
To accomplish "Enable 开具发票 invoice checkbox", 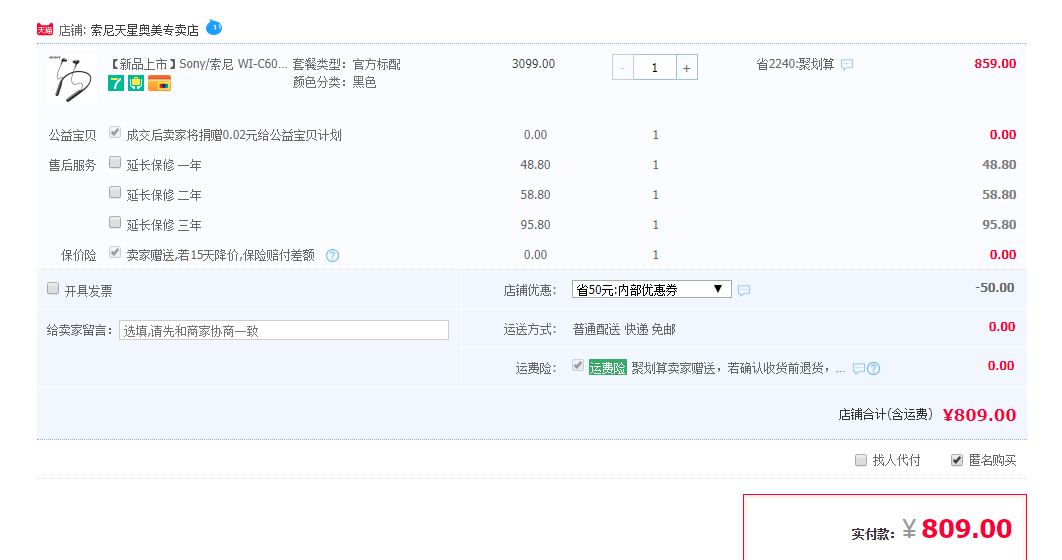I will (53, 288).
